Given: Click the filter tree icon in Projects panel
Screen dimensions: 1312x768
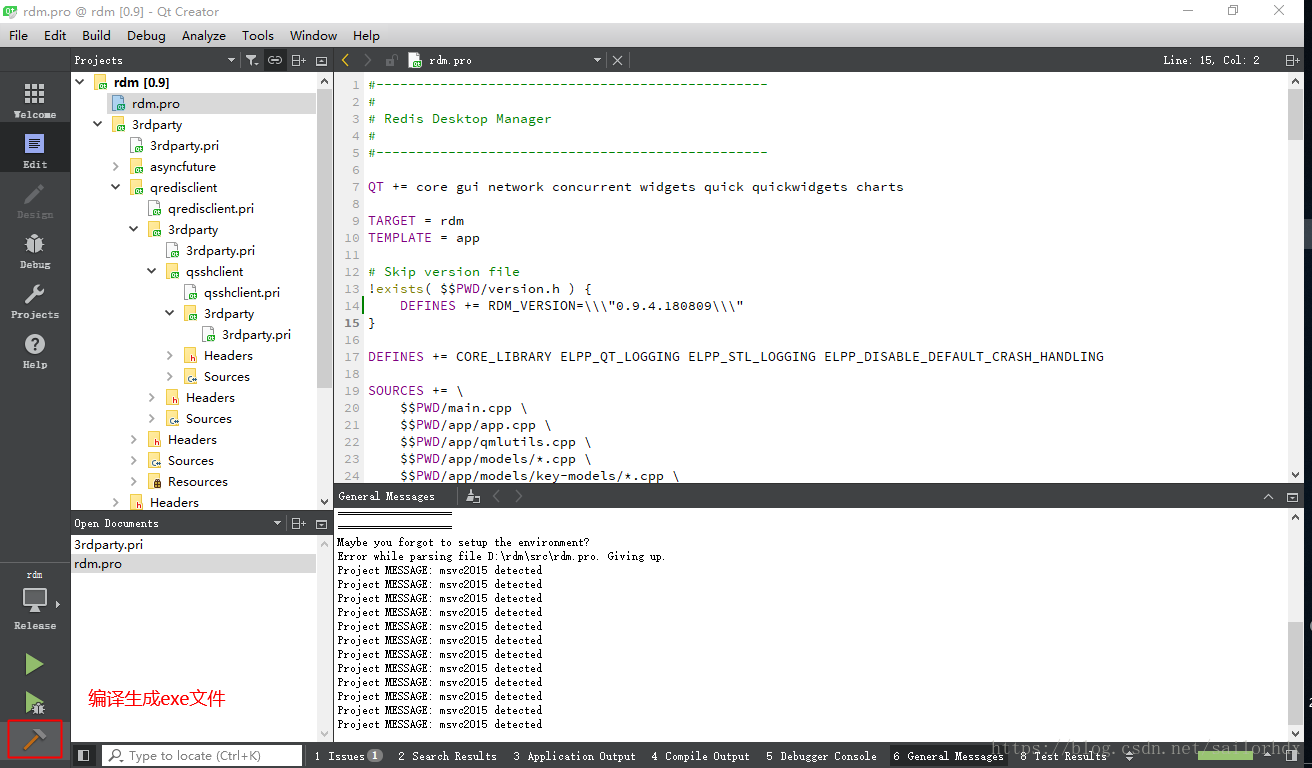Looking at the screenshot, I should pos(252,60).
